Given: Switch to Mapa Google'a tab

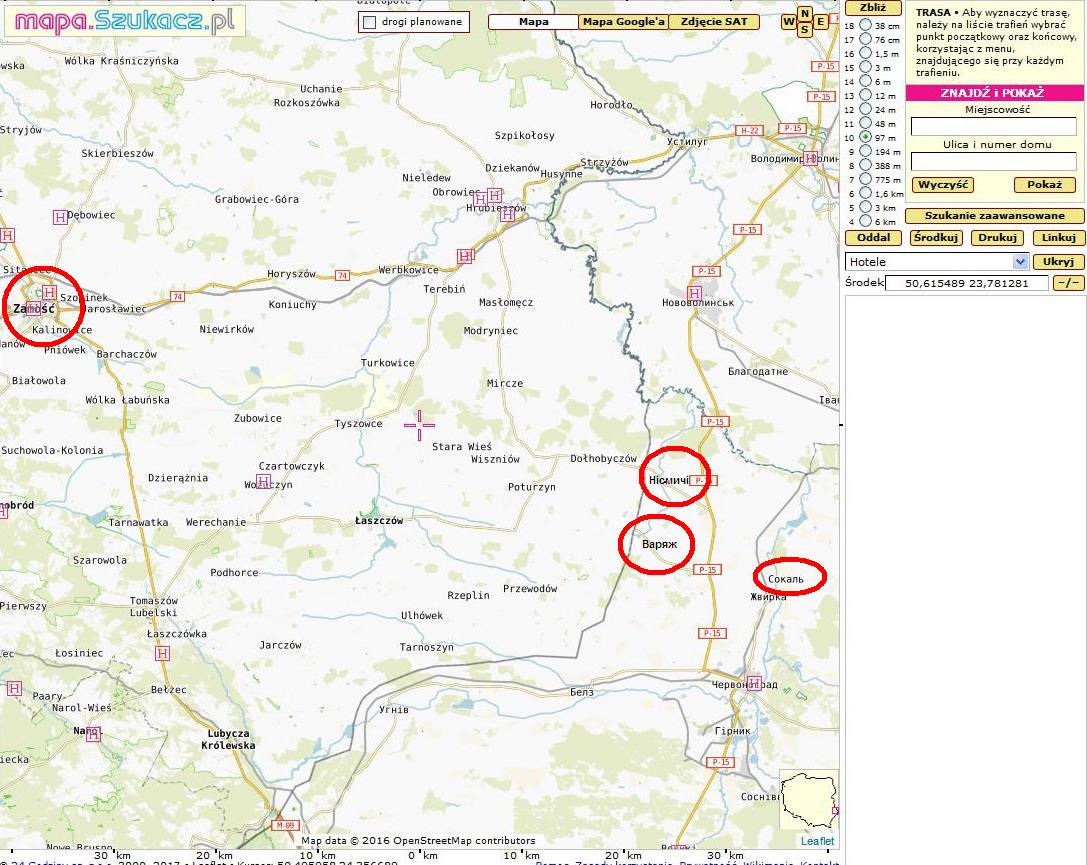Looking at the screenshot, I should (623, 22).
